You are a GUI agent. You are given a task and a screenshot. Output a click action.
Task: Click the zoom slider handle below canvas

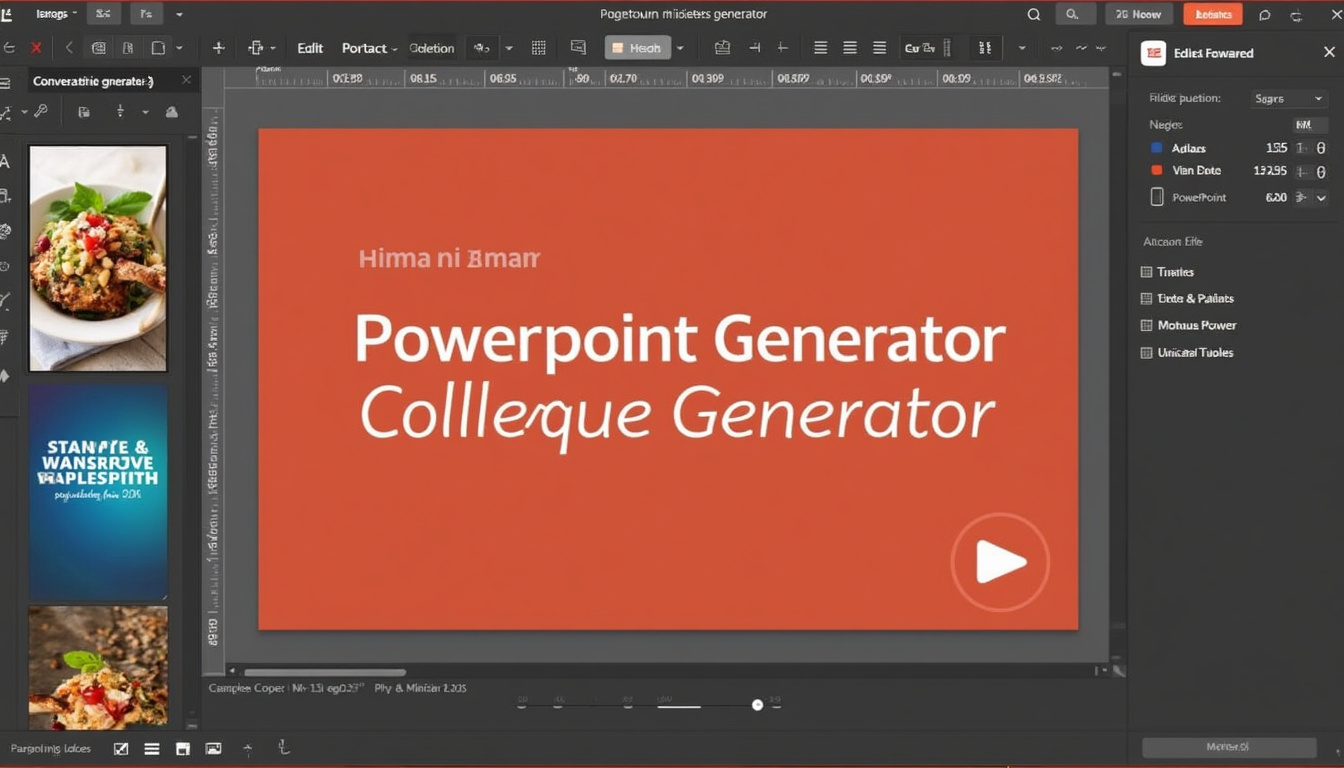point(757,705)
